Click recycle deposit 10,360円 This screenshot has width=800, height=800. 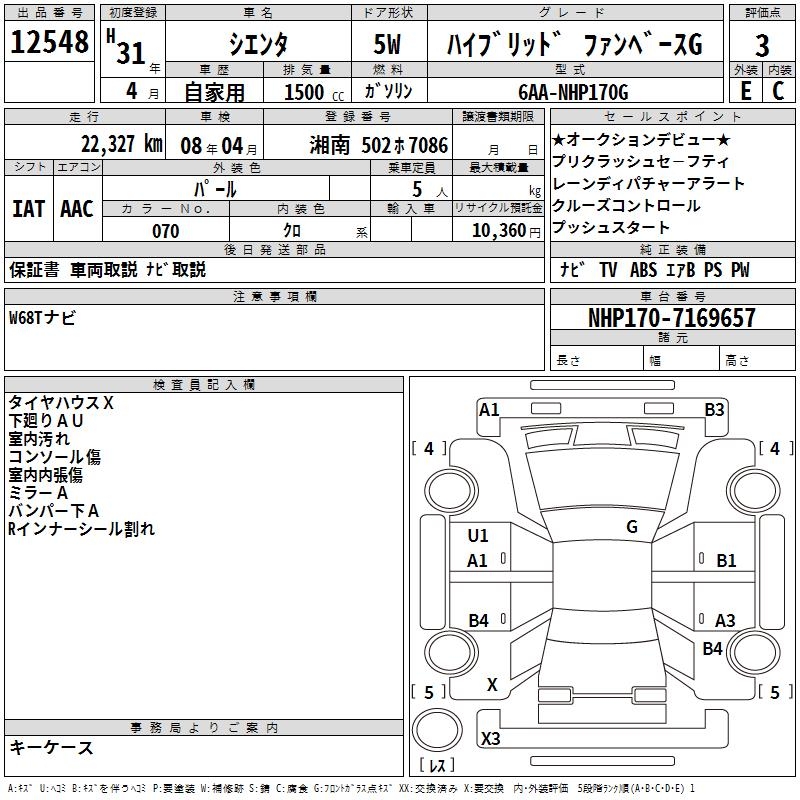tap(506, 231)
